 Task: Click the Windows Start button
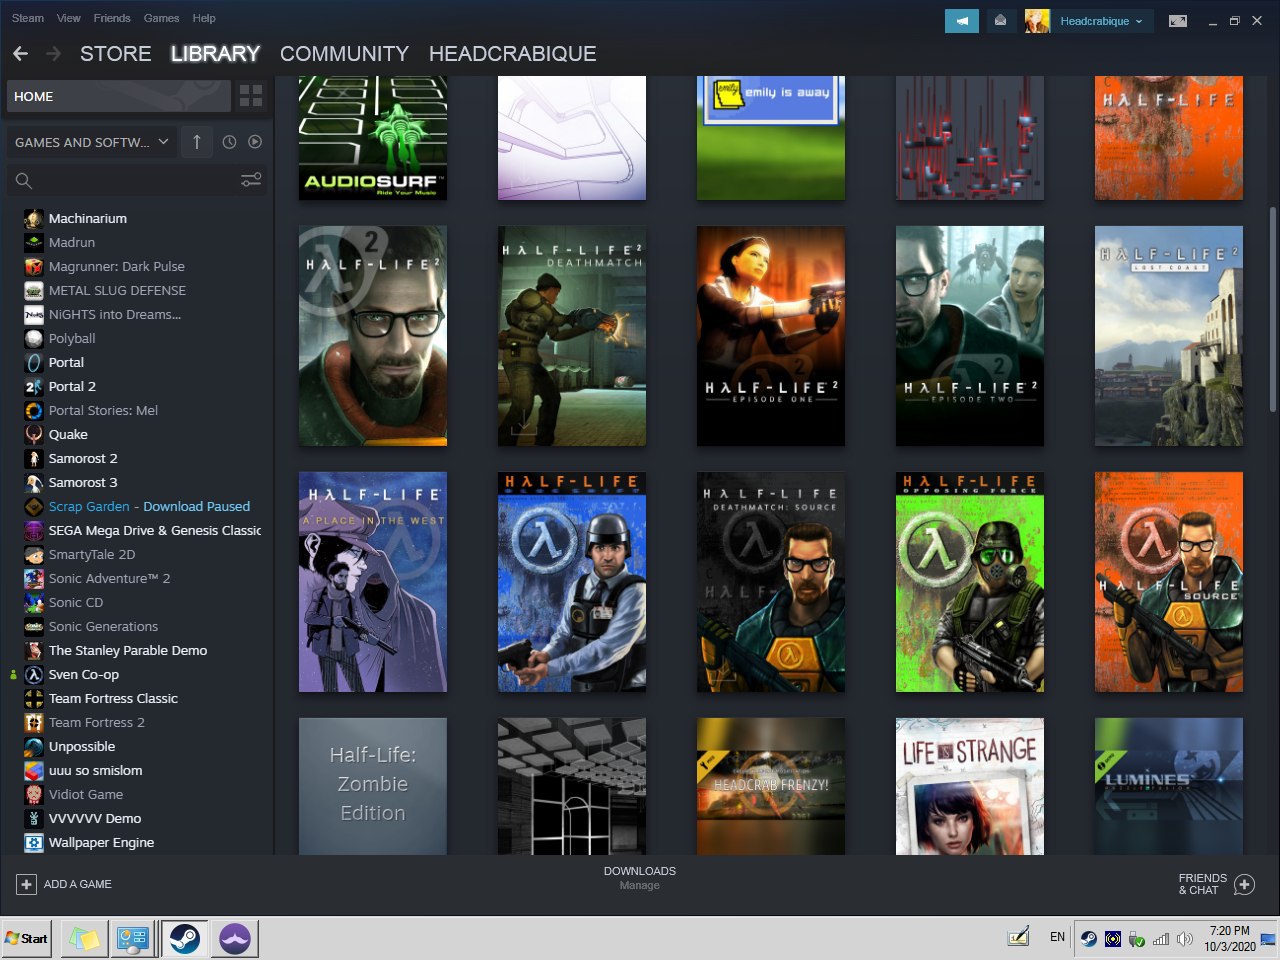click(27, 938)
